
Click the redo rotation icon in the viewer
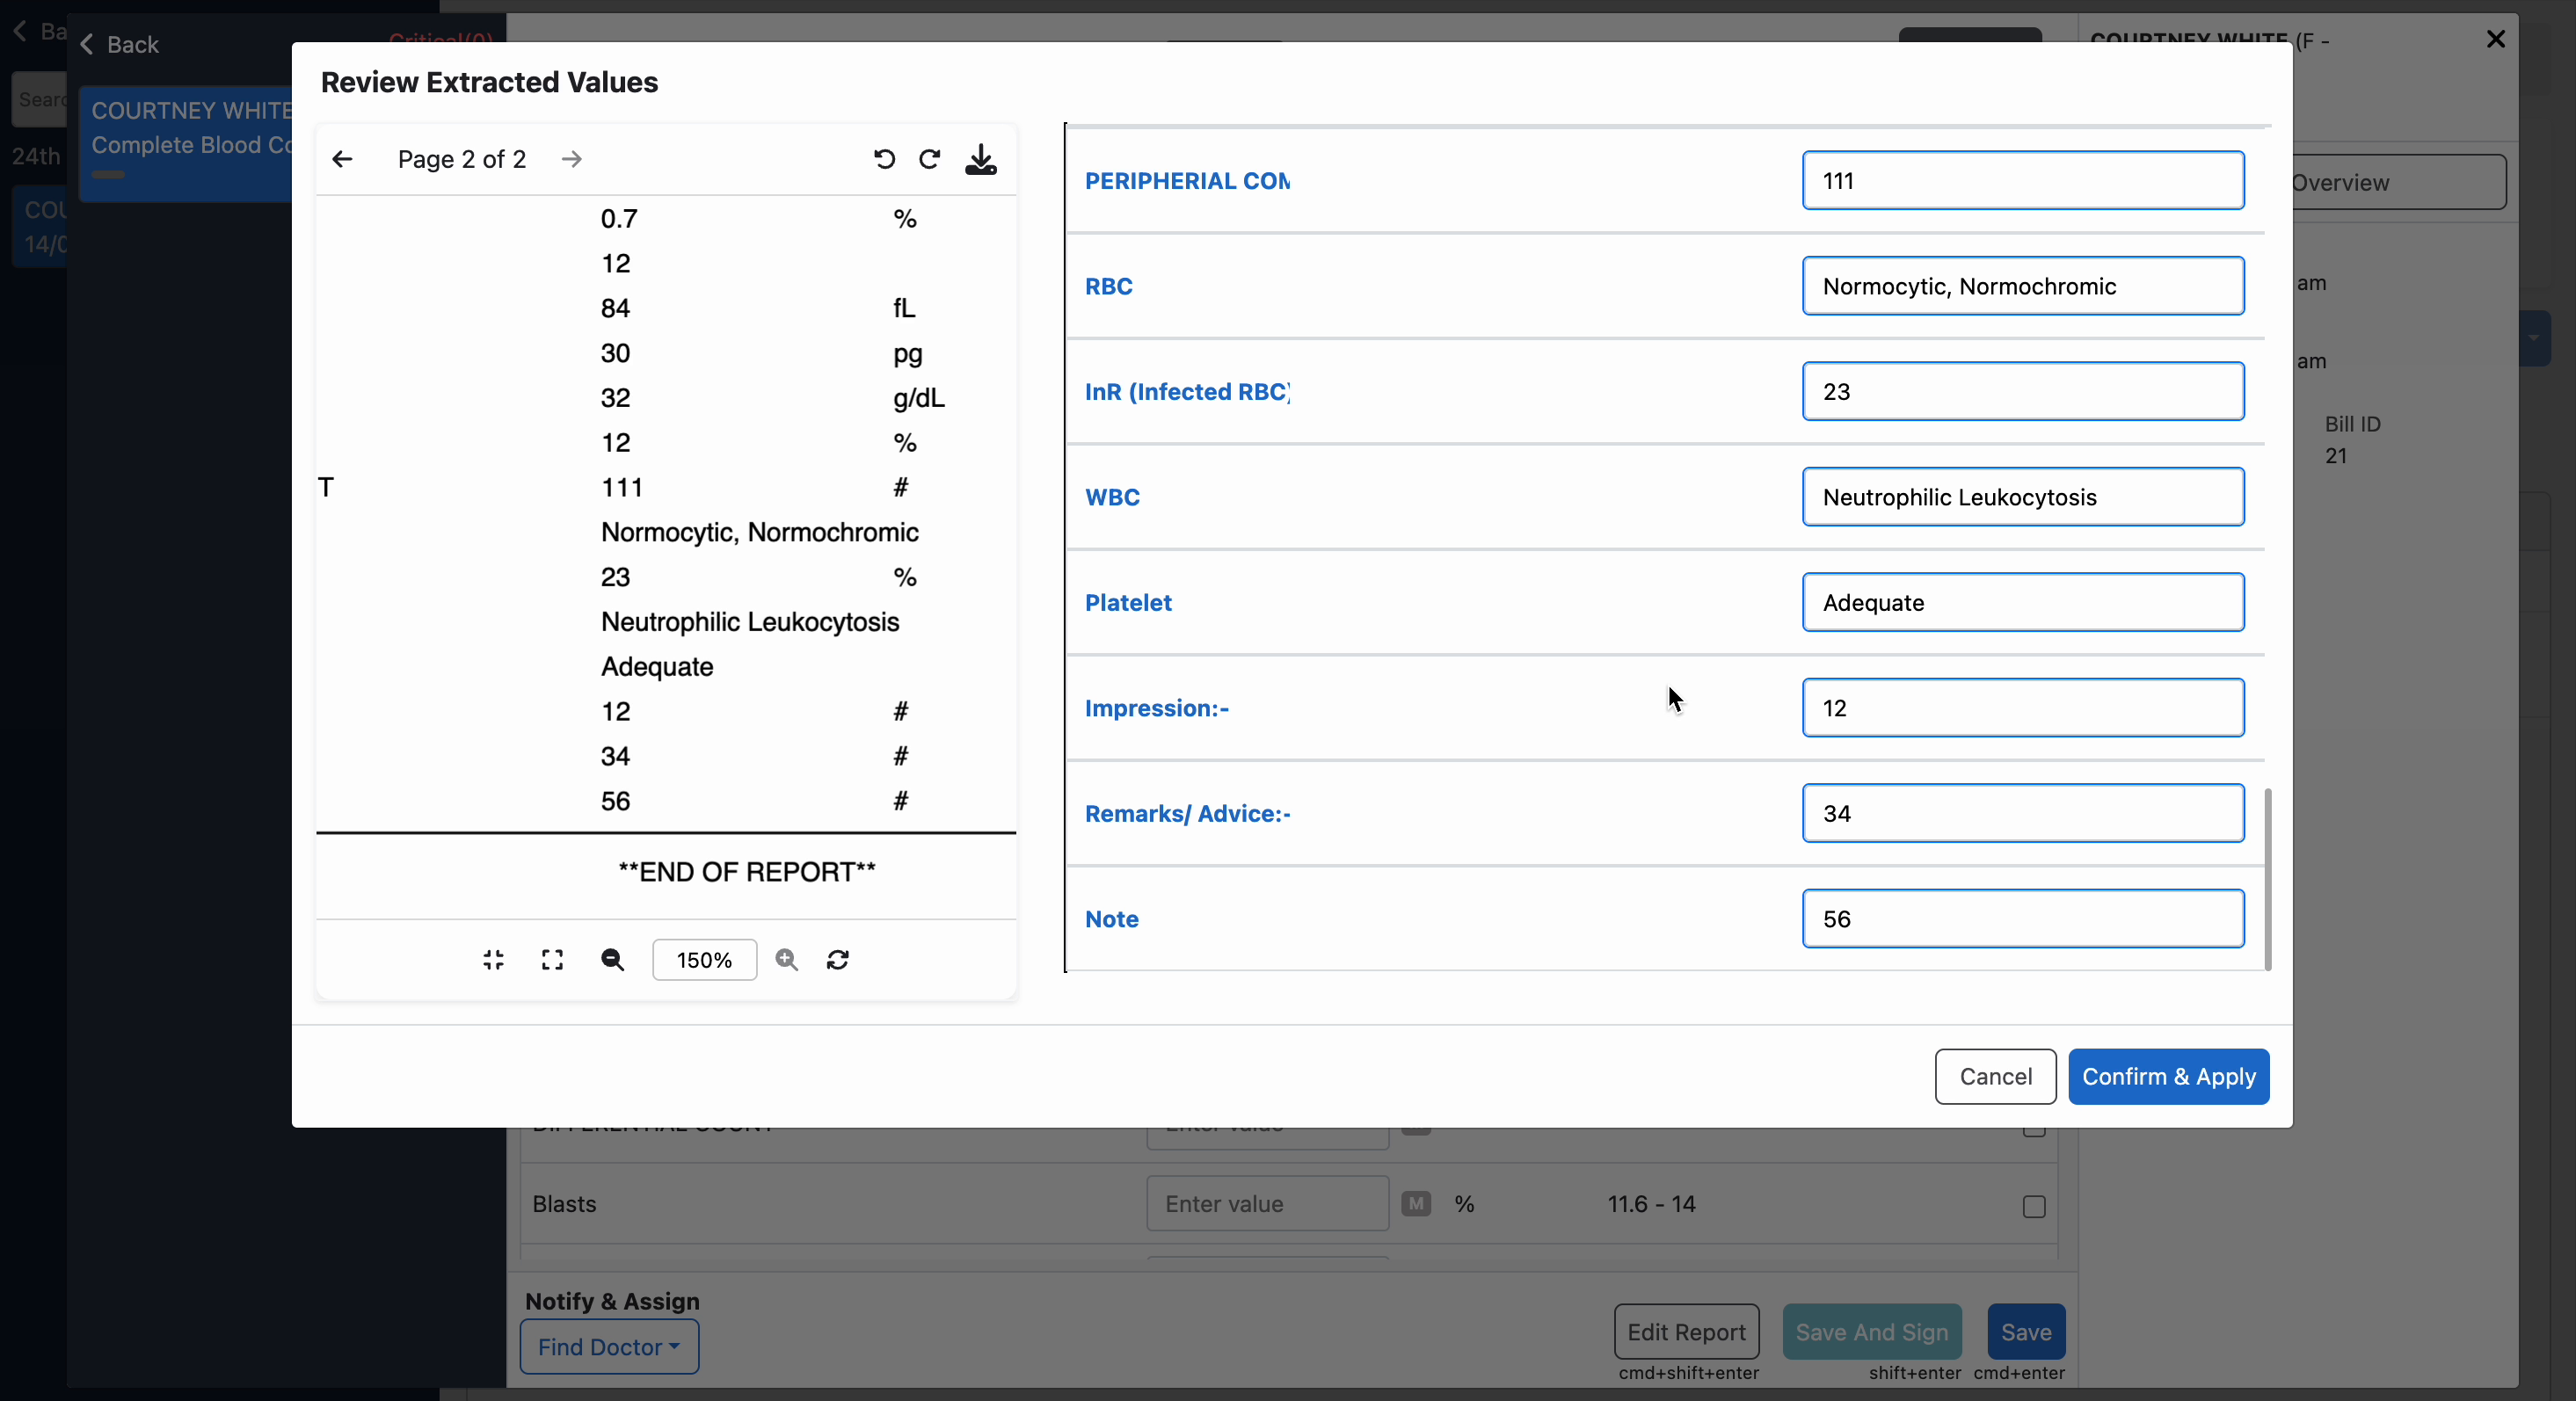point(929,159)
